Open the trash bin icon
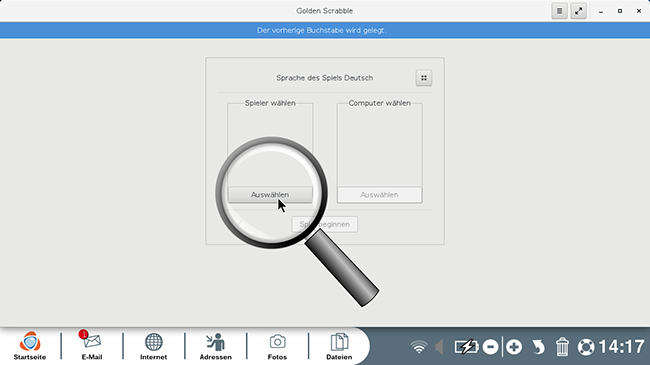The height and width of the screenshot is (365, 650). pos(562,347)
